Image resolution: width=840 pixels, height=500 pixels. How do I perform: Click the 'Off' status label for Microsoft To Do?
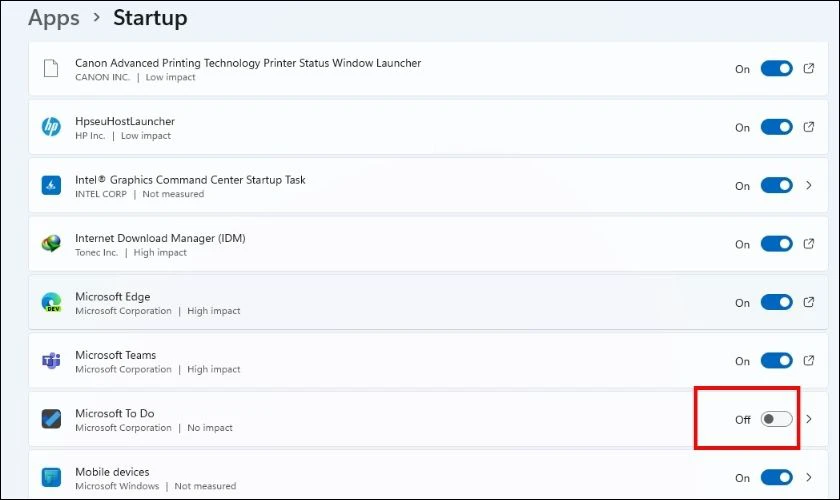(x=742, y=420)
